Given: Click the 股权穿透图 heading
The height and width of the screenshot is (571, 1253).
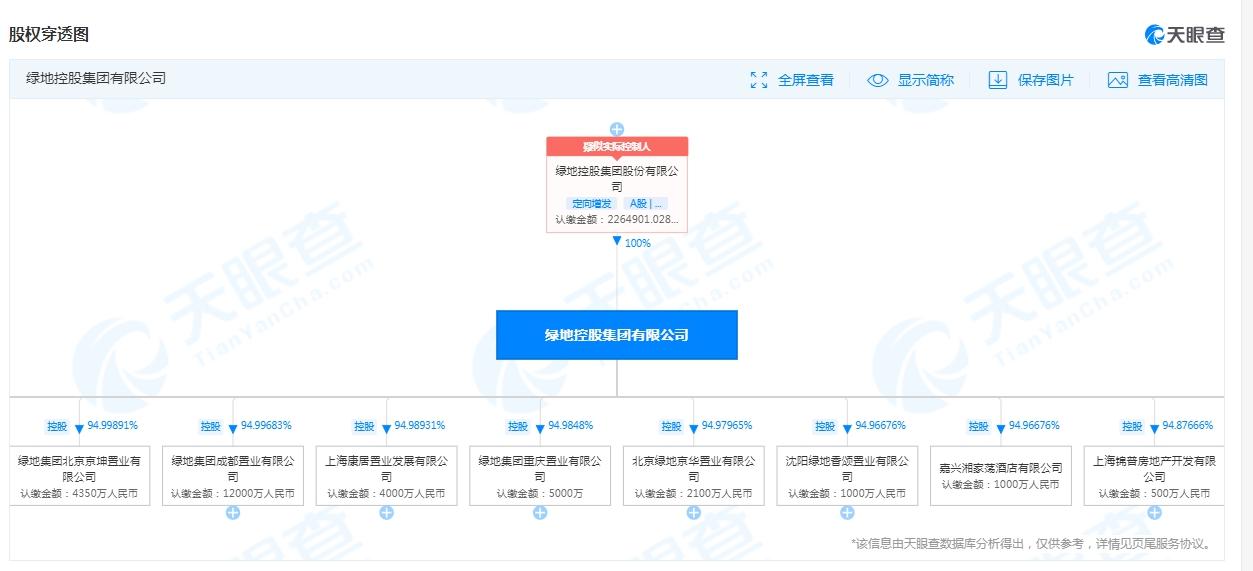Looking at the screenshot, I should point(49,34).
